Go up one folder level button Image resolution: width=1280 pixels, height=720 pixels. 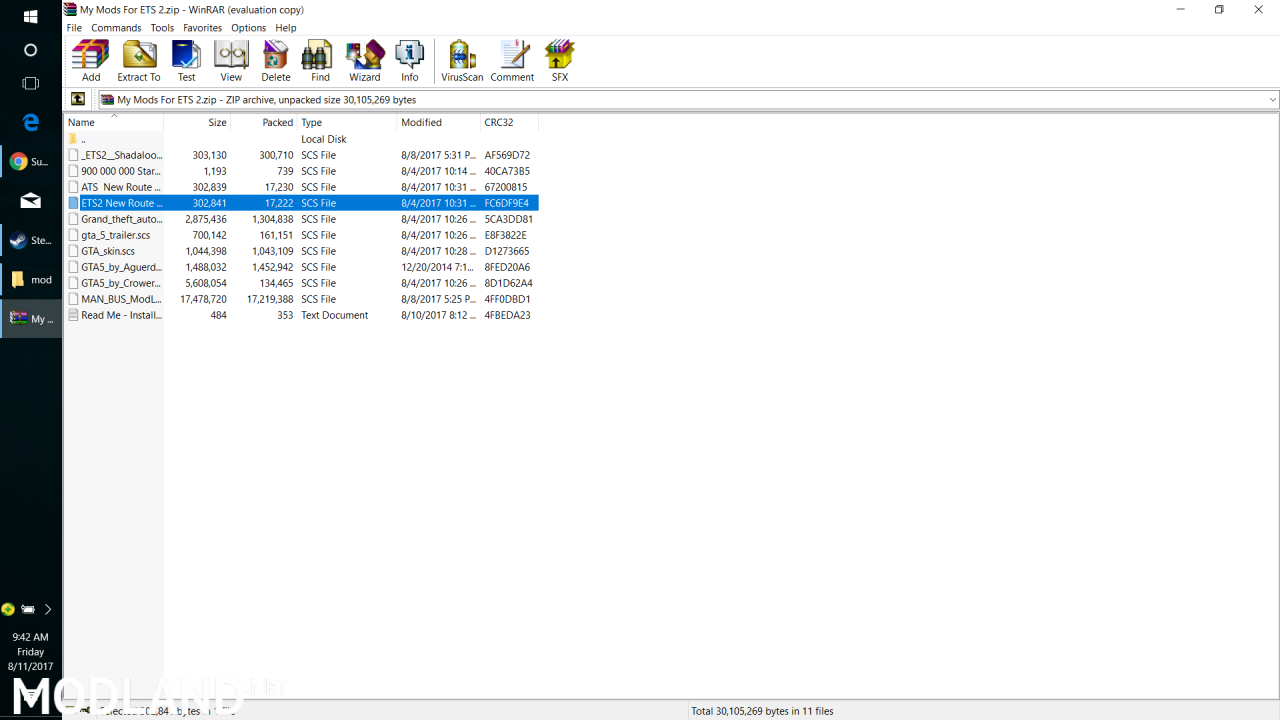point(78,99)
